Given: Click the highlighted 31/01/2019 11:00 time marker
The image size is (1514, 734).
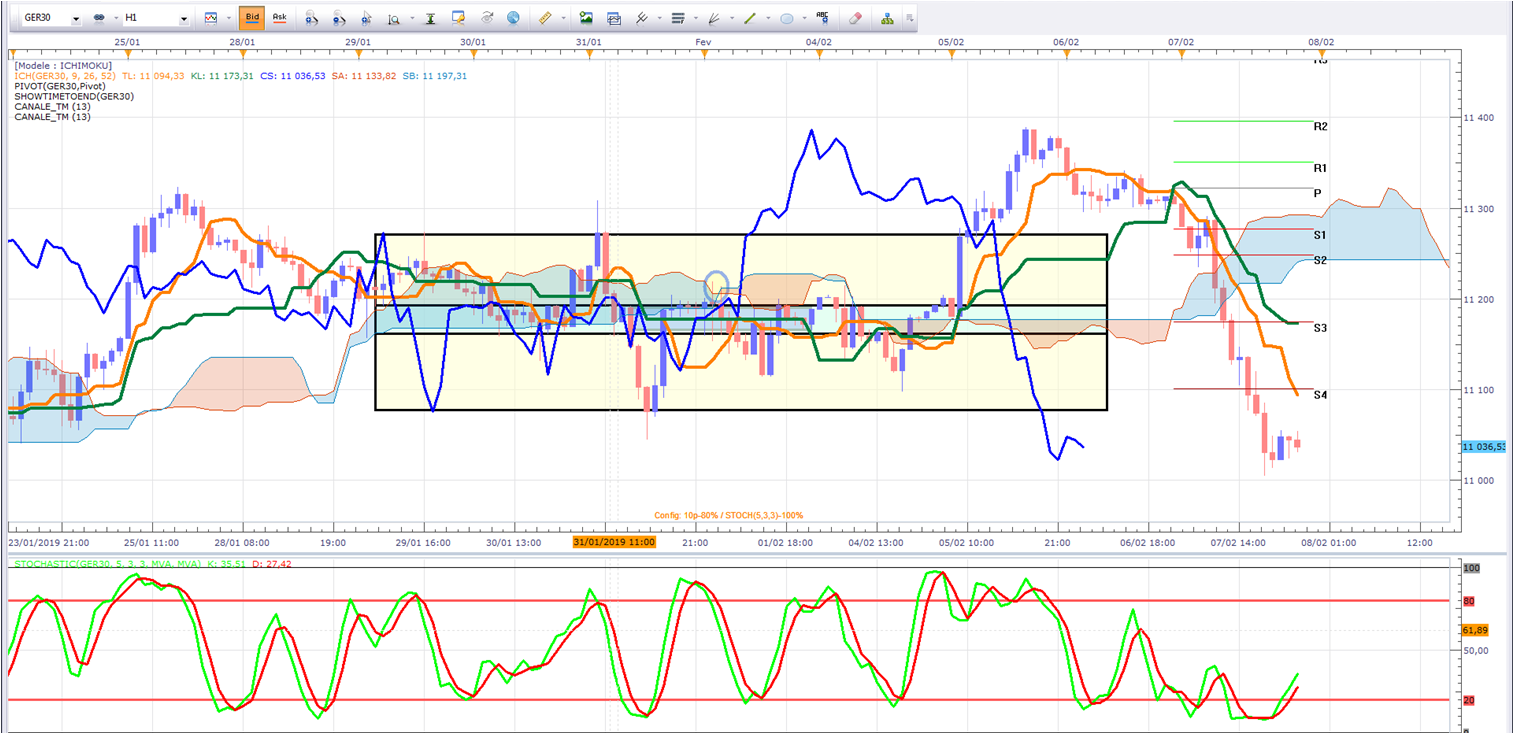Looking at the screenshot, I should 614,542.
